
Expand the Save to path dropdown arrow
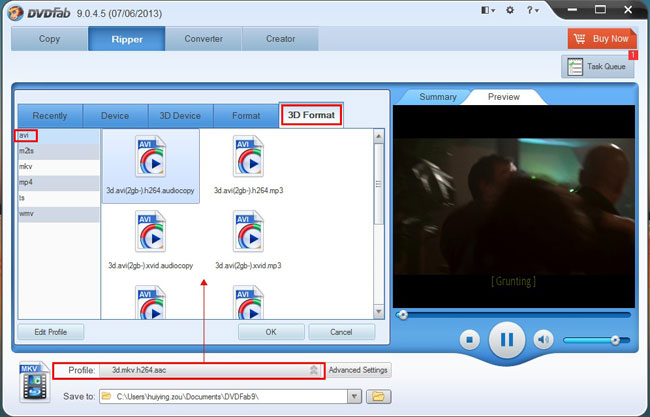click(x=354, y=397)
